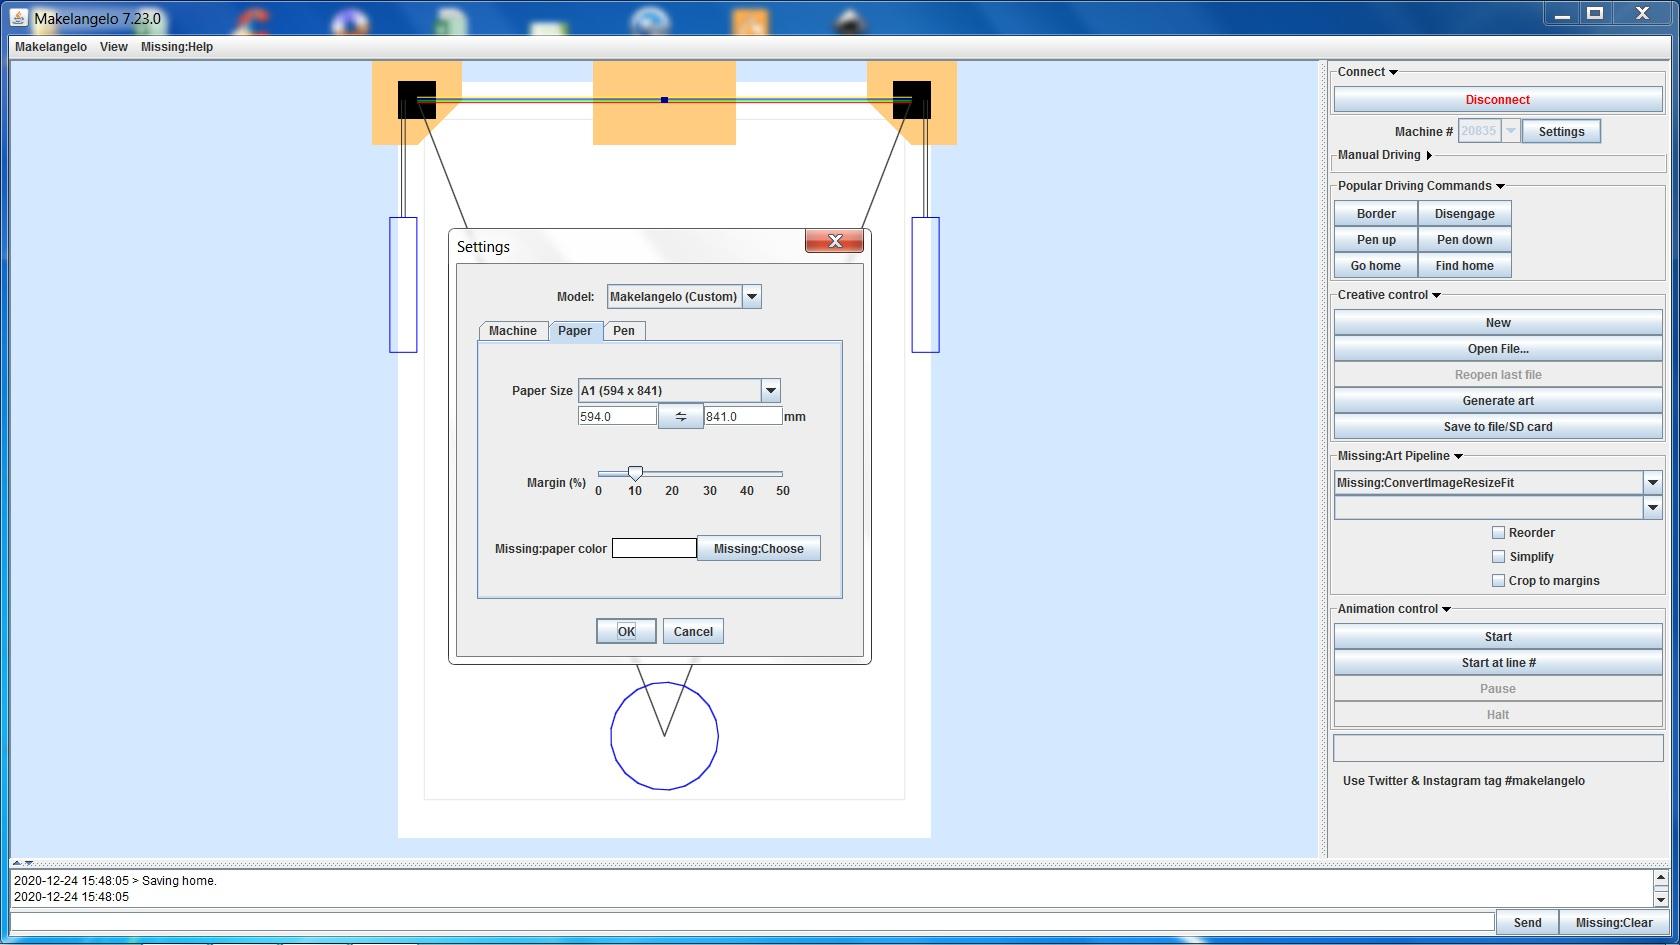Click Save to file/SD card
The image size is (1680, 945).
pos(1498,427)
